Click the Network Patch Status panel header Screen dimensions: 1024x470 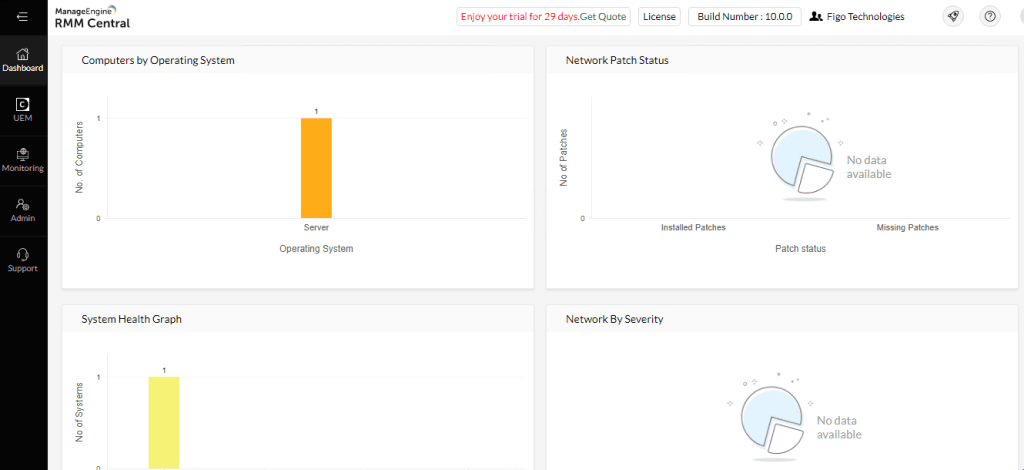click(x=617, y=60)
